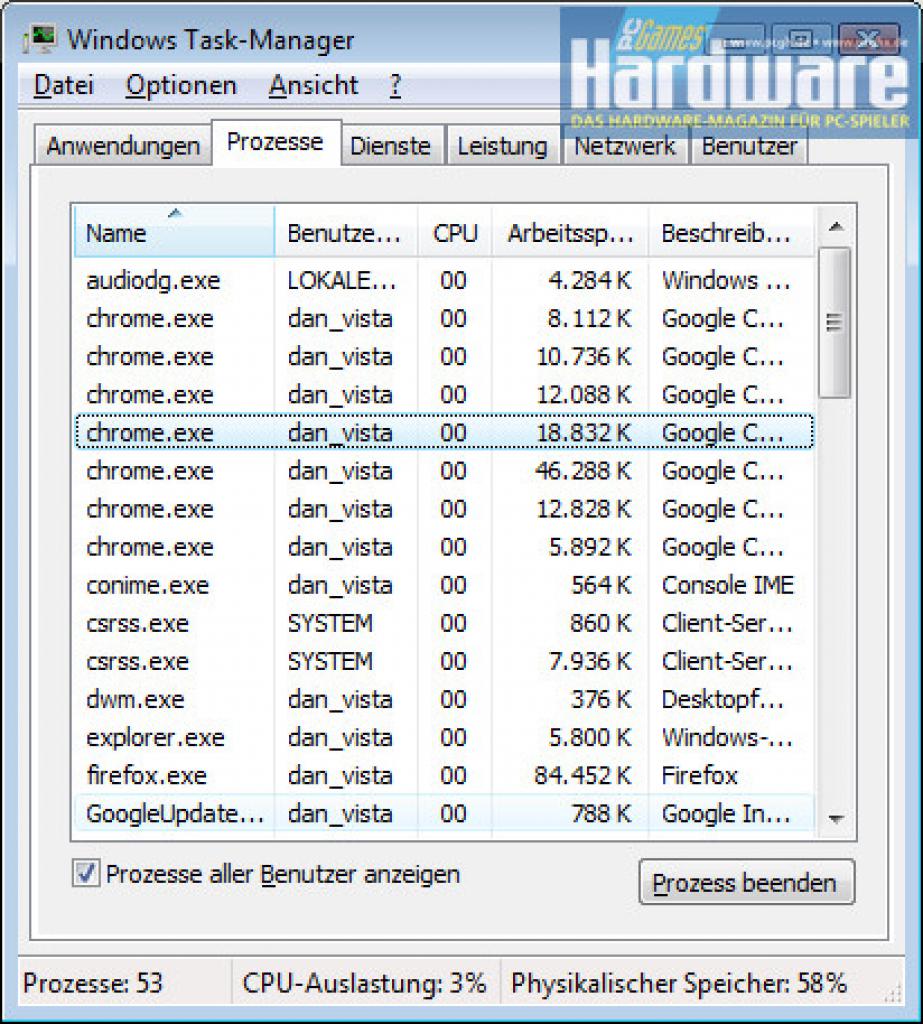Click the 84.452 K memory value
Viewport: 923px width, 1024px height.
tap(583, 775)
